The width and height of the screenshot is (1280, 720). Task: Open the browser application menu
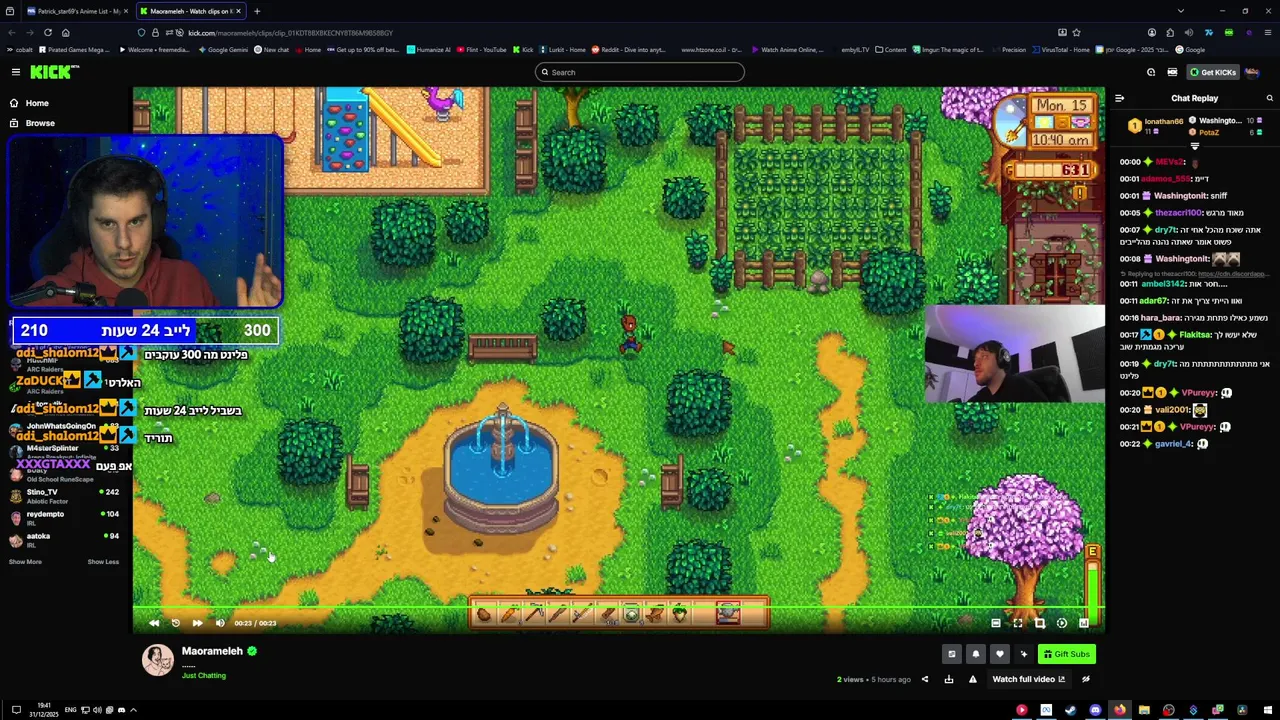1267,32
